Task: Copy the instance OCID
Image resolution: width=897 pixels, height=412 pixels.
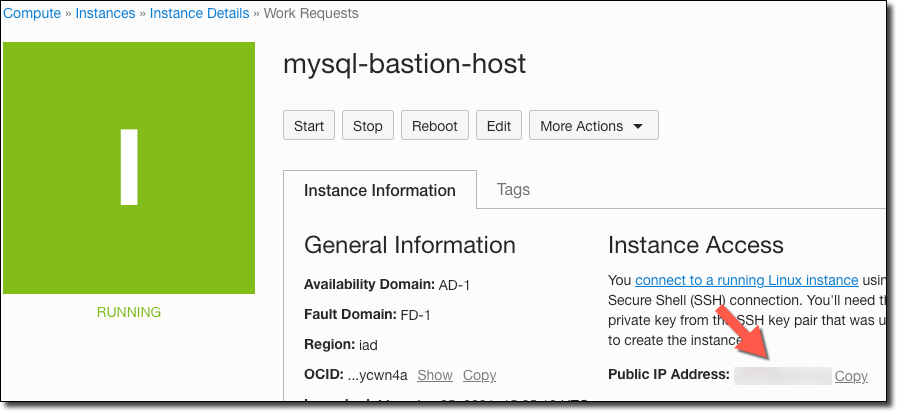Action: coord(479,375)
